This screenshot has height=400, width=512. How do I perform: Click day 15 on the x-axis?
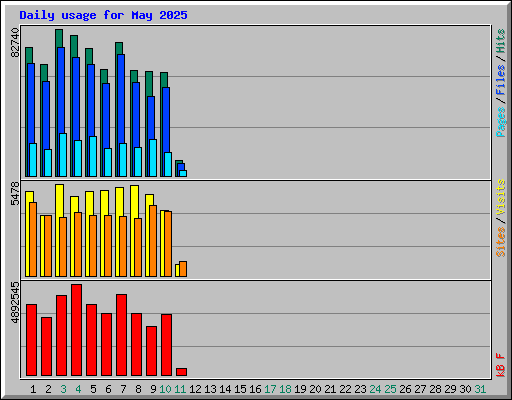point(240,389)
